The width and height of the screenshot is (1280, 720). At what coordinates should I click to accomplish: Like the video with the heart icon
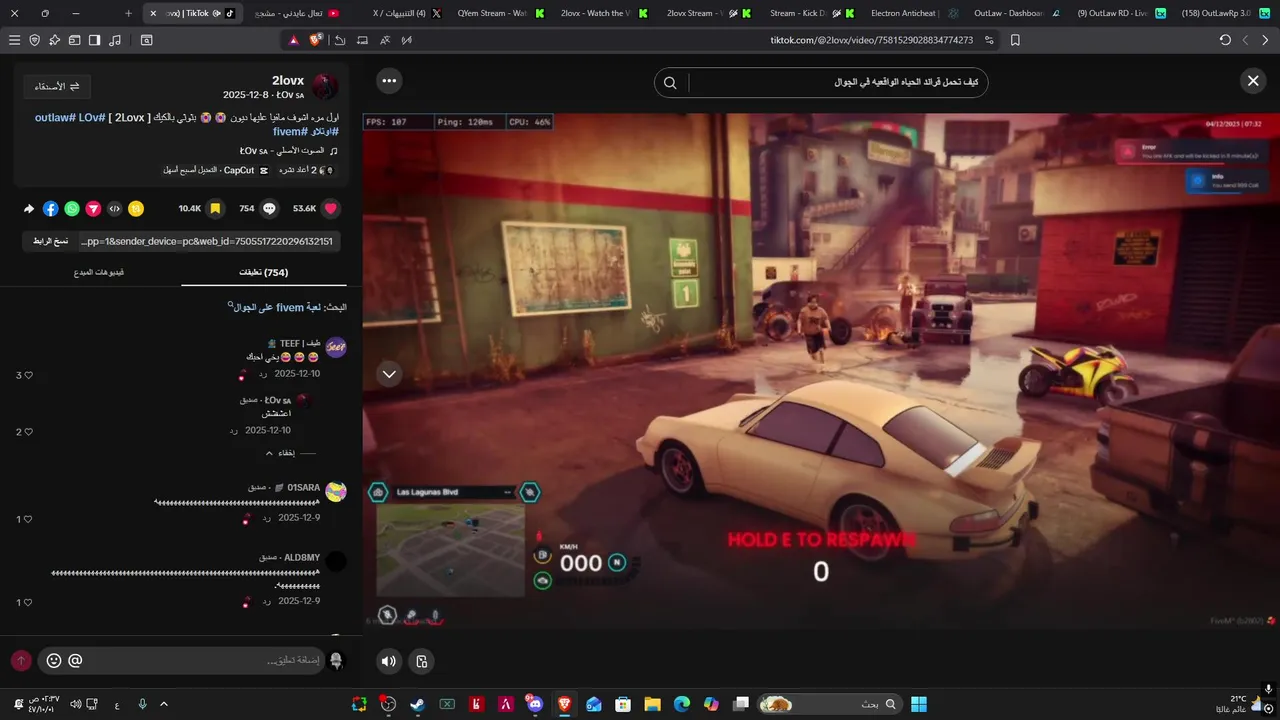point(331,208)
